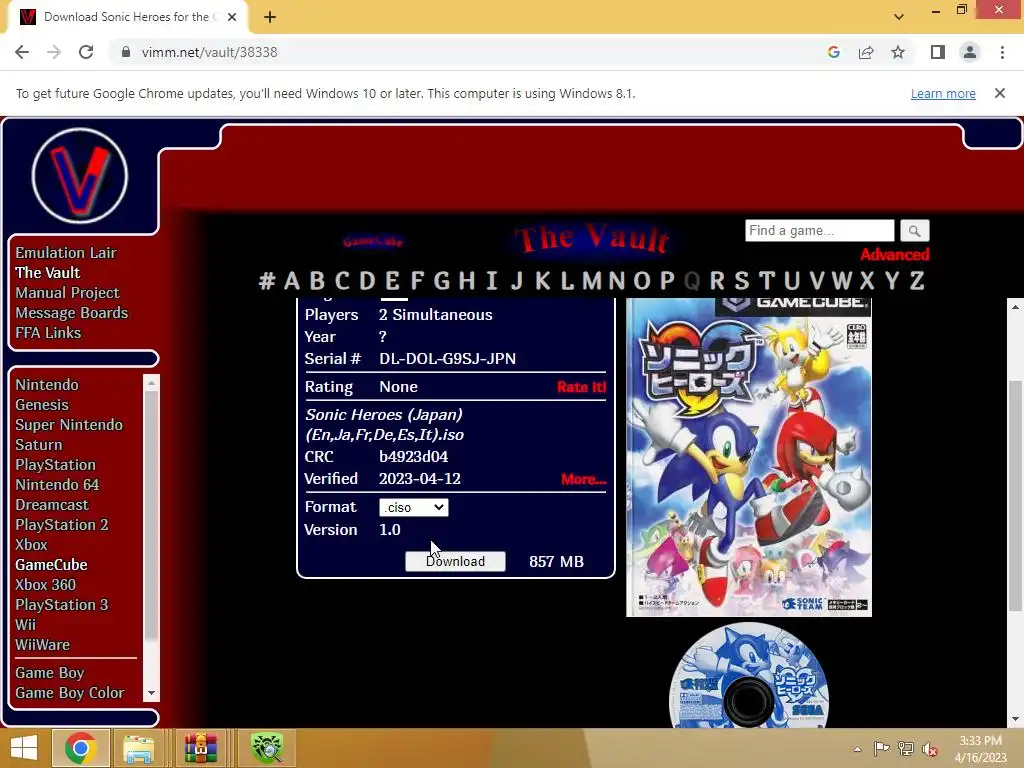Select GameCube in the systems list

click(52, 565)
